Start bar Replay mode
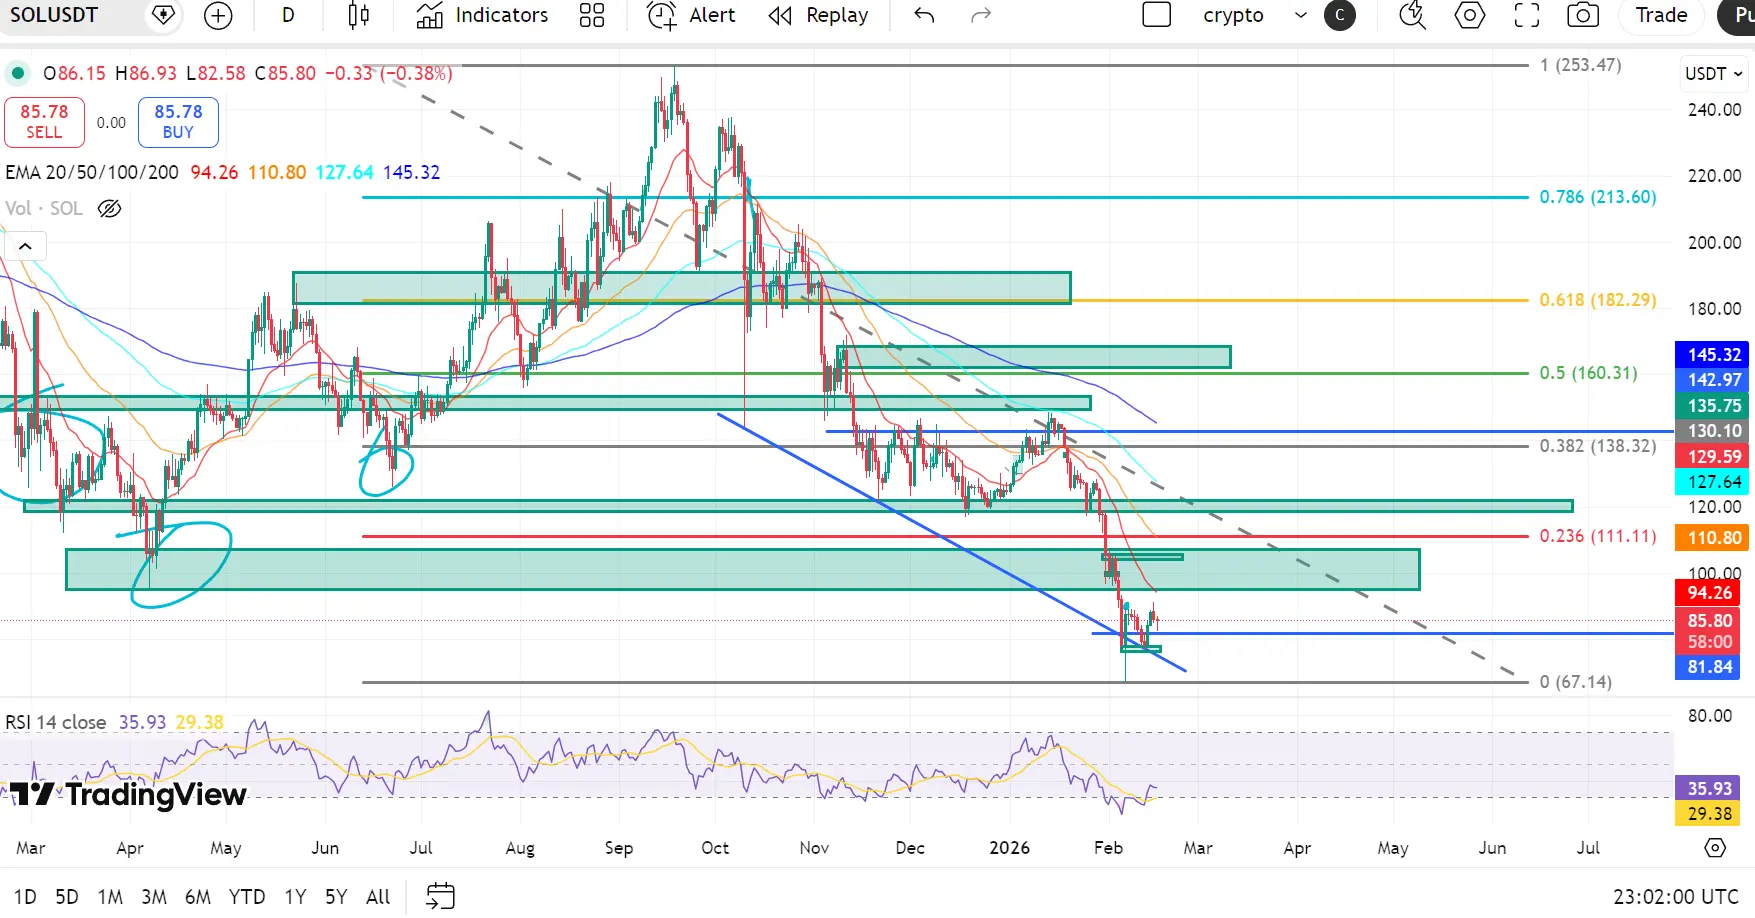The width and height of the screenshot is (1755, 918). coord(818,15)
